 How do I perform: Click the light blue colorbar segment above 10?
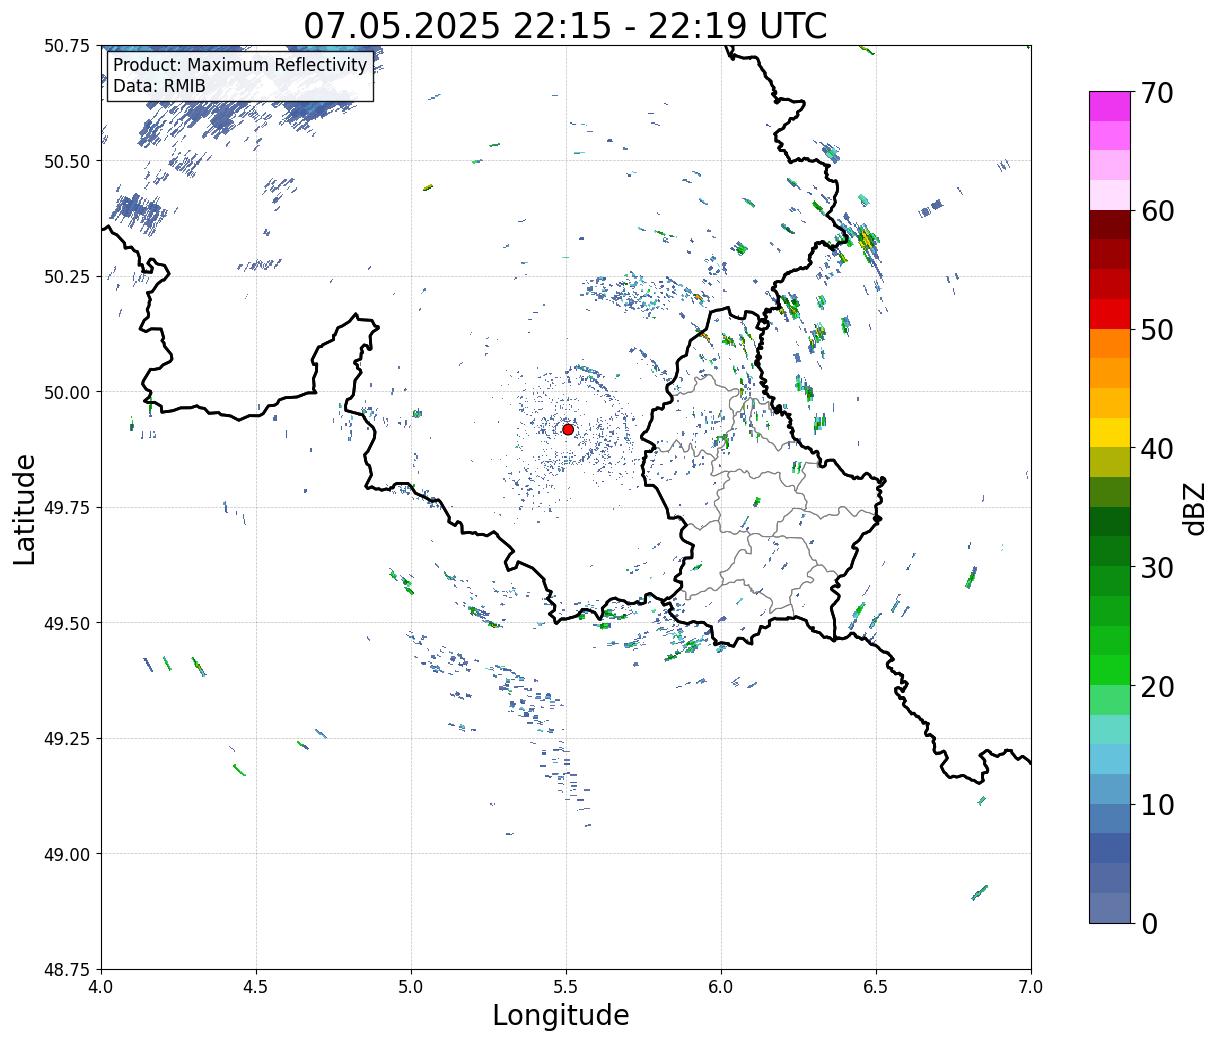coord(1110,759)
